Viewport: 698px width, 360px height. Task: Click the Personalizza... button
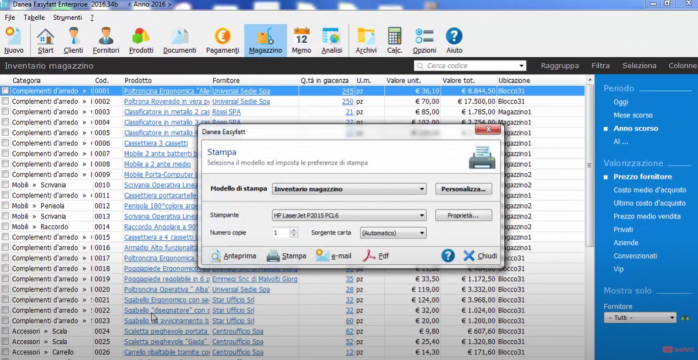[x=463, y=189]
